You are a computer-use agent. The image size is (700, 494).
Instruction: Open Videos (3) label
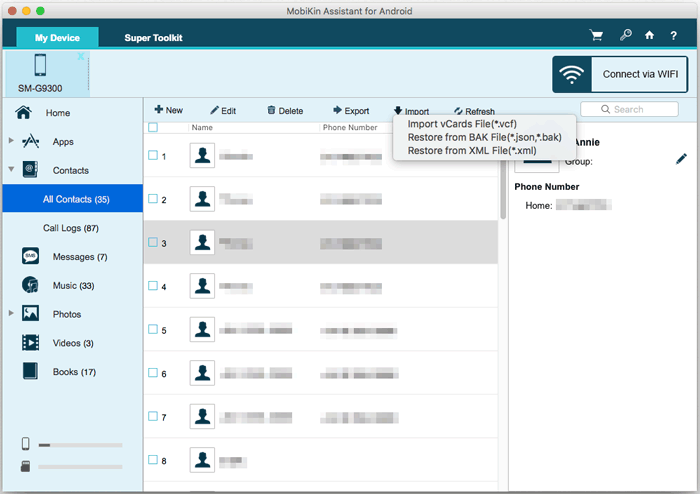click(x=73, y=343)
